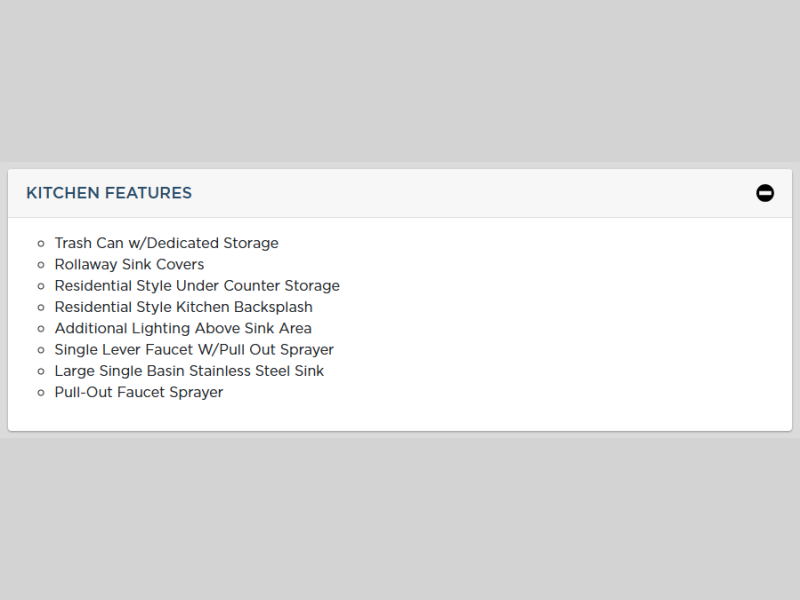Click 'Residential Style Kitchen Backsplash' feature

183,307
